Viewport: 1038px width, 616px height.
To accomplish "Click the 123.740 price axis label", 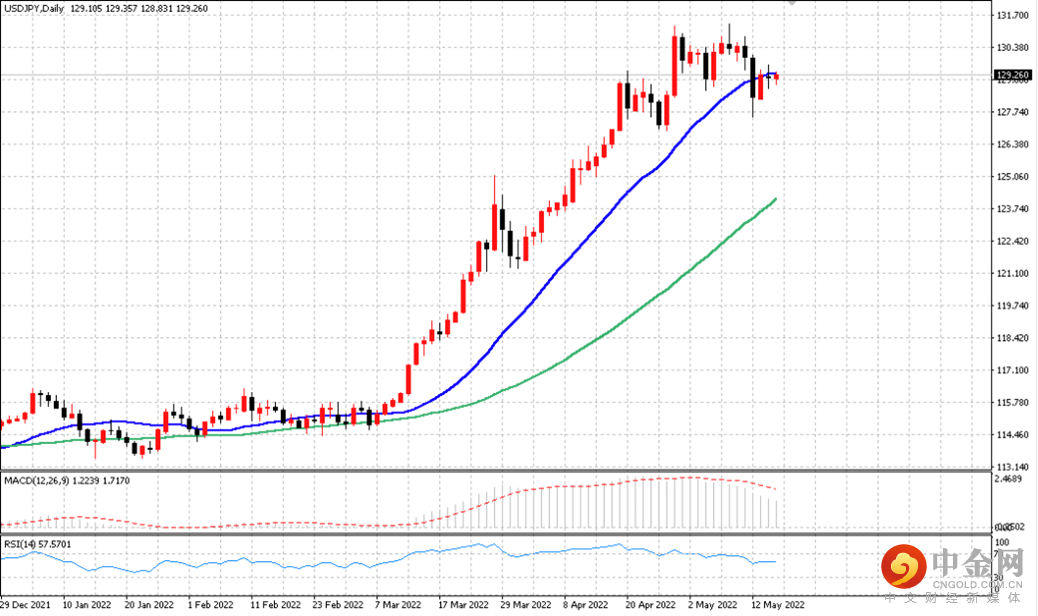I will coord(1013,208).
